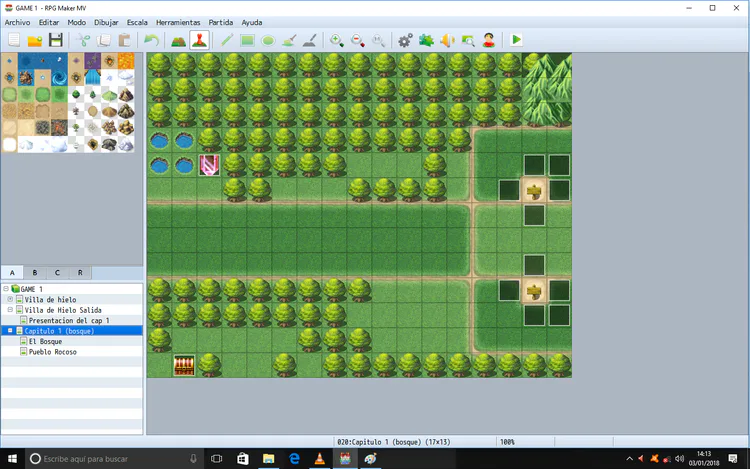
Task: Zoom in on the map
Action: point(337,40)
